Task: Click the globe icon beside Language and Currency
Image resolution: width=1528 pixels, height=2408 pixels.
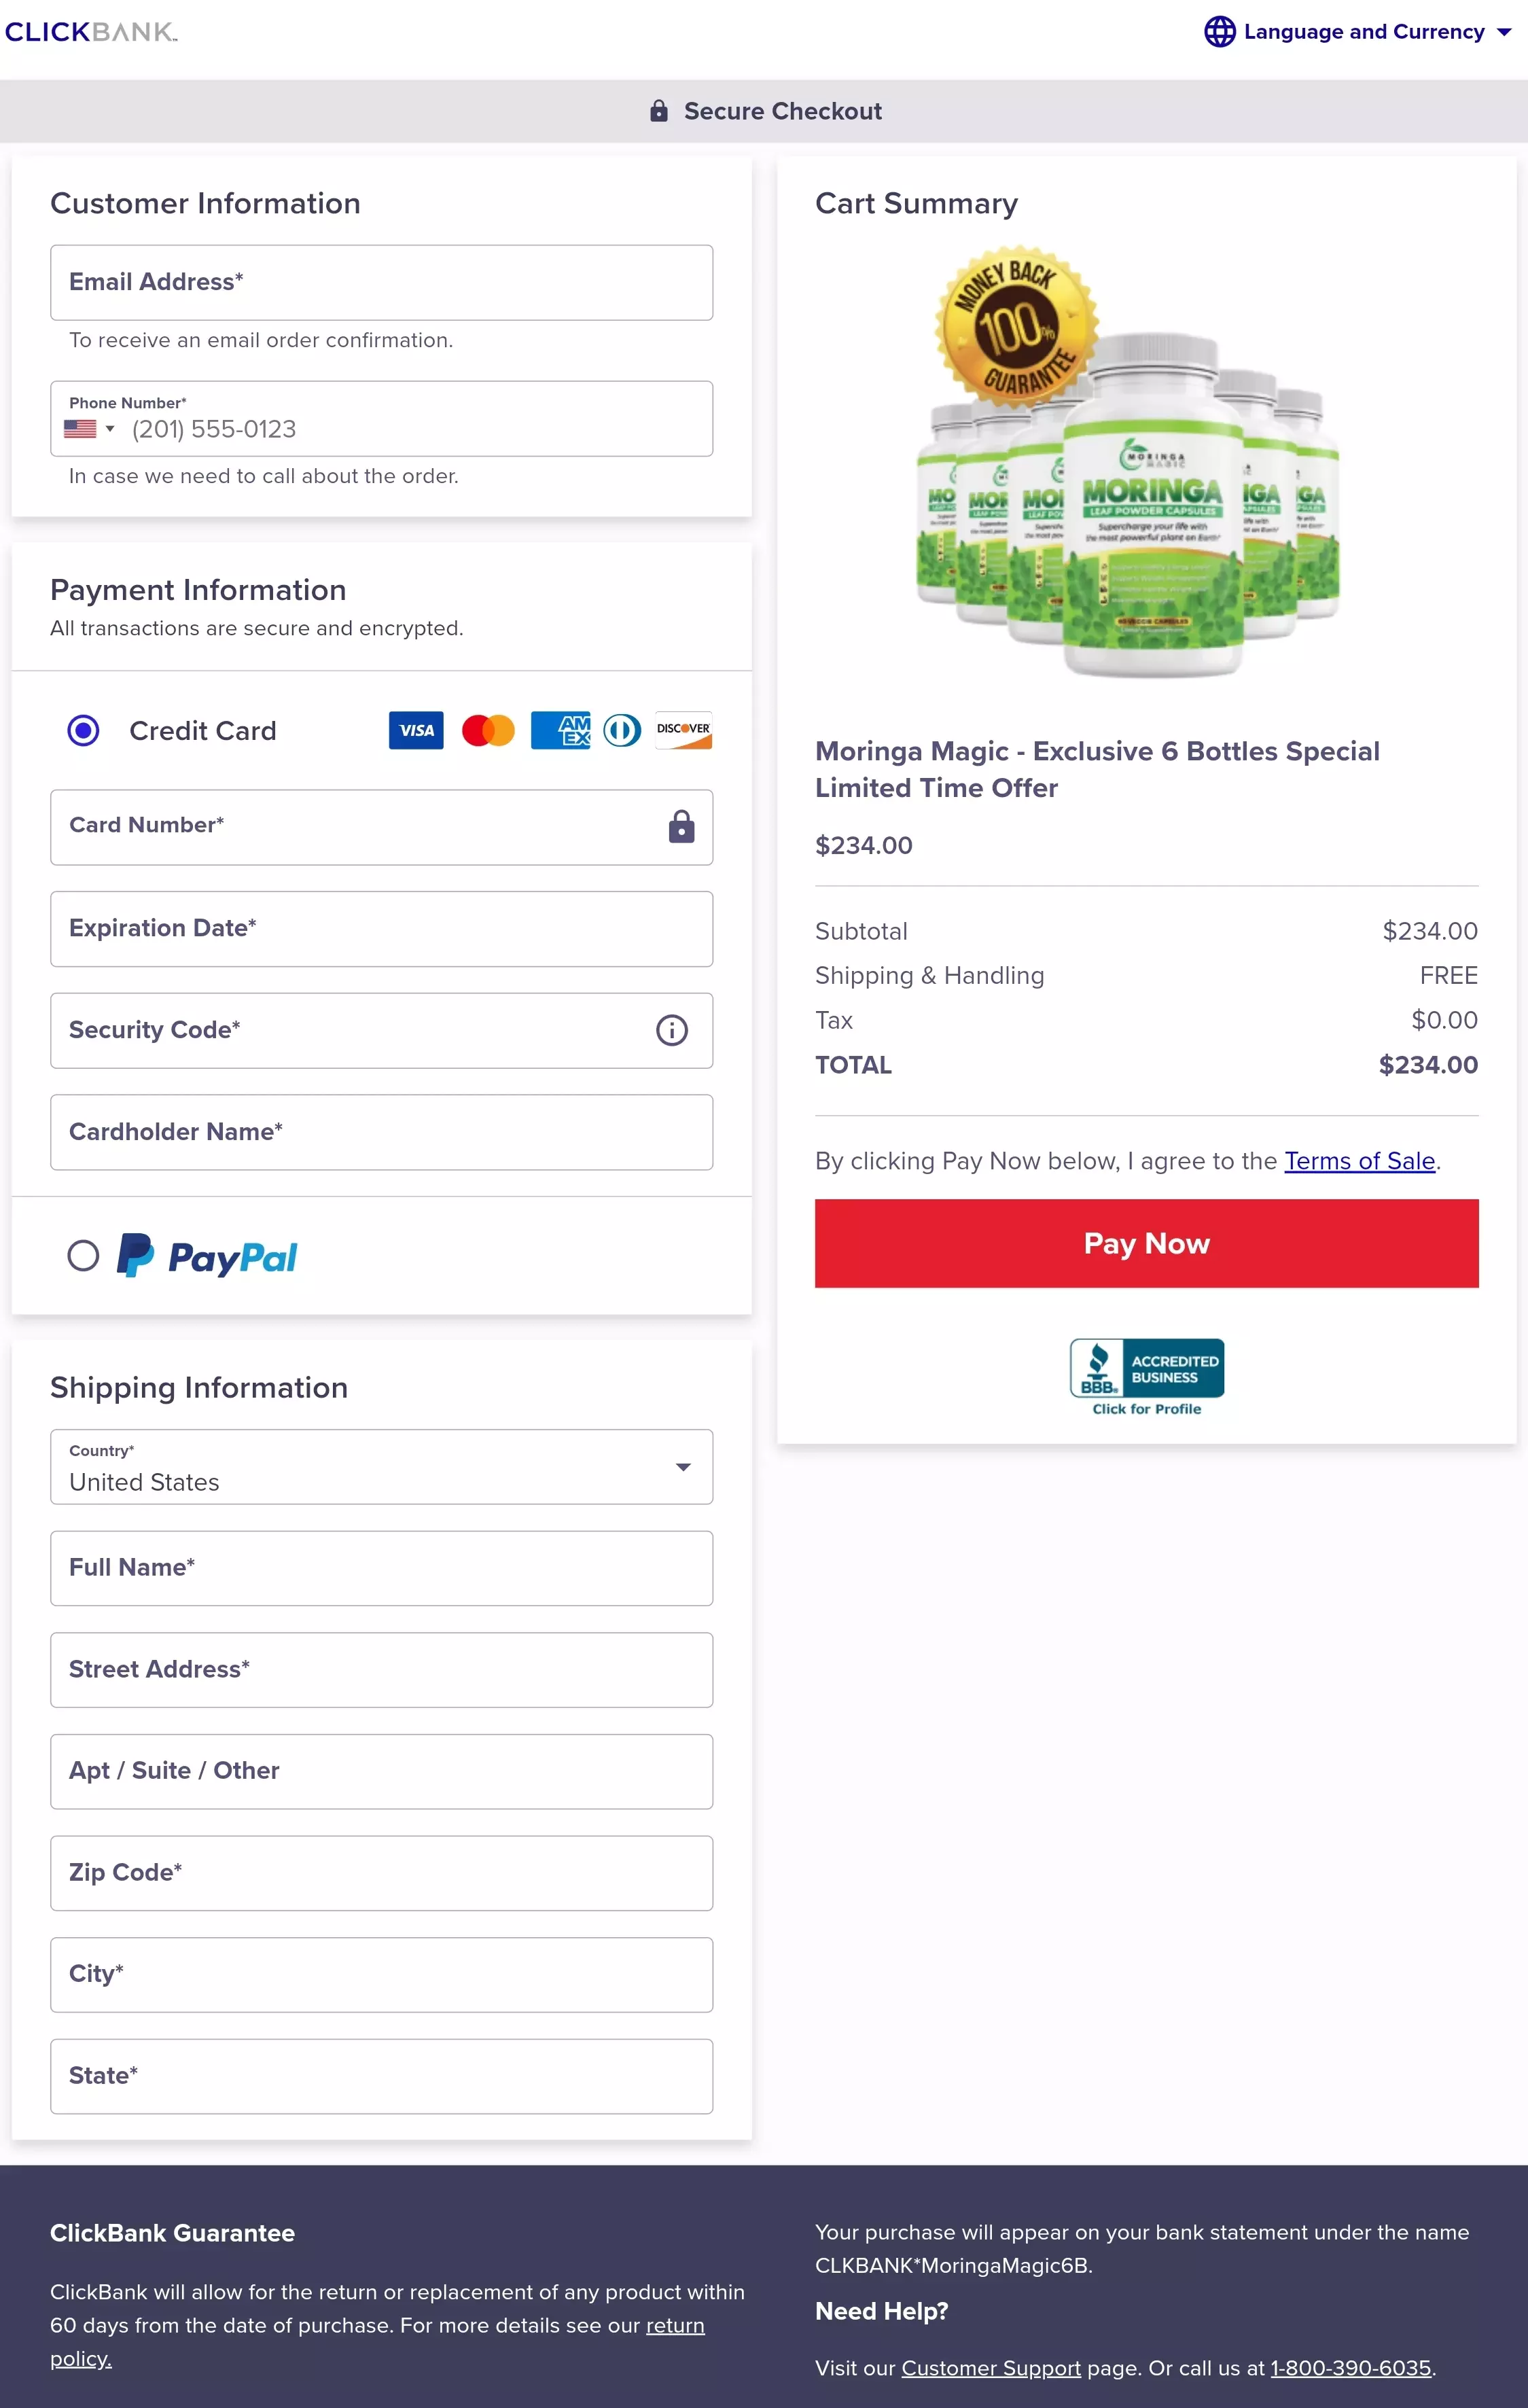Action: pyautogui.click(x=1219, y=32)
